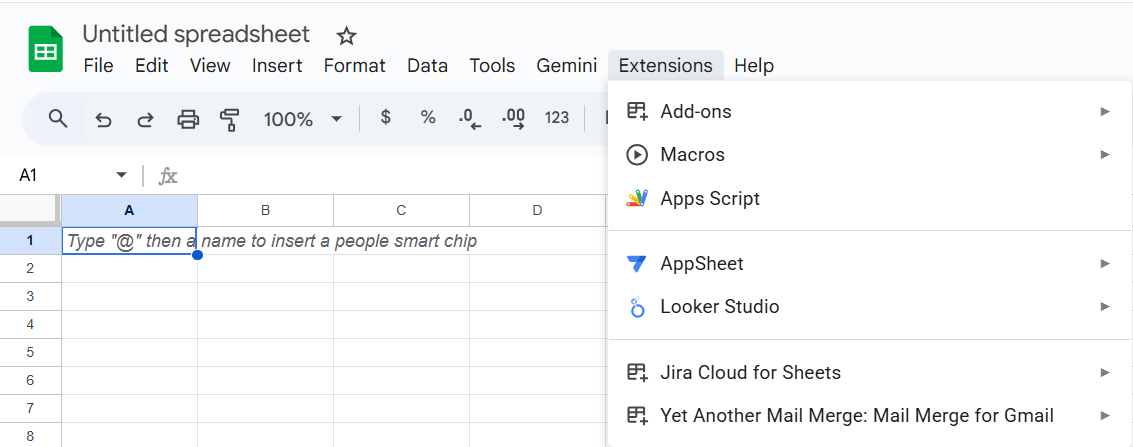Click the Undo arrow icon
Image resolution: width=1133 pixels, height=447 pixels.
pyautogui.click(x=103, y=119)
